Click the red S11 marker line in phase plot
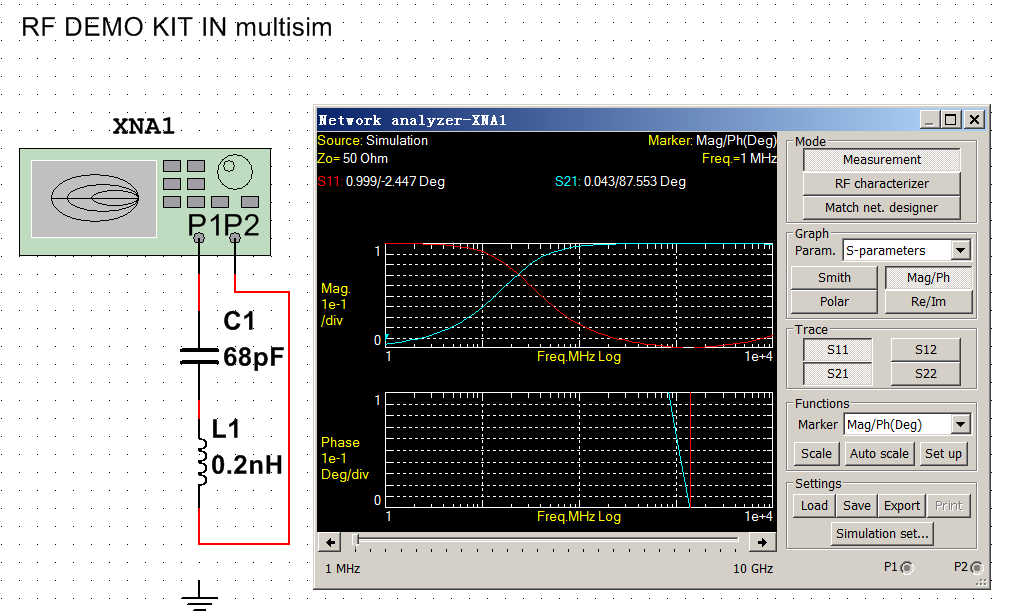This screenshot has width=1009, height=615. (x=690, y=449)
